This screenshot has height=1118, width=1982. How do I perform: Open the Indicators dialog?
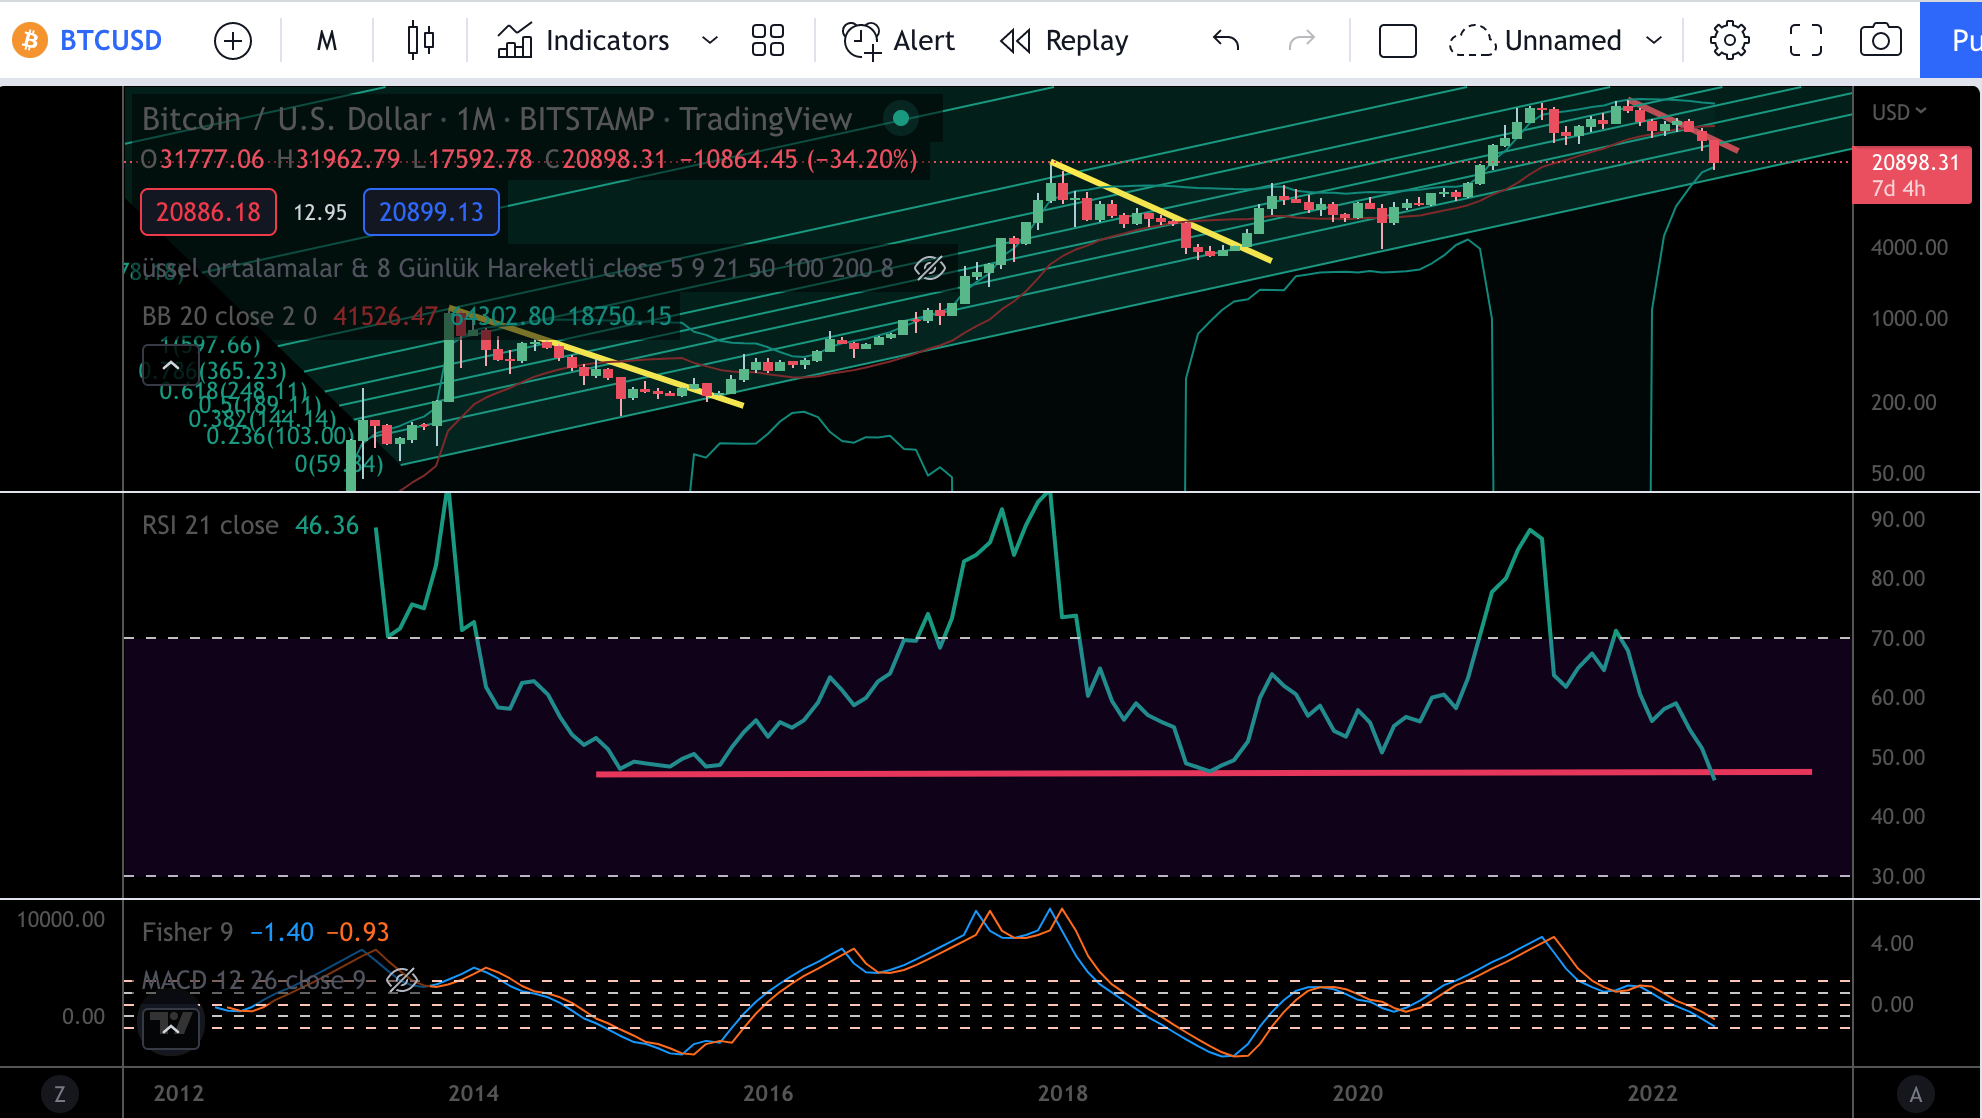584,41
